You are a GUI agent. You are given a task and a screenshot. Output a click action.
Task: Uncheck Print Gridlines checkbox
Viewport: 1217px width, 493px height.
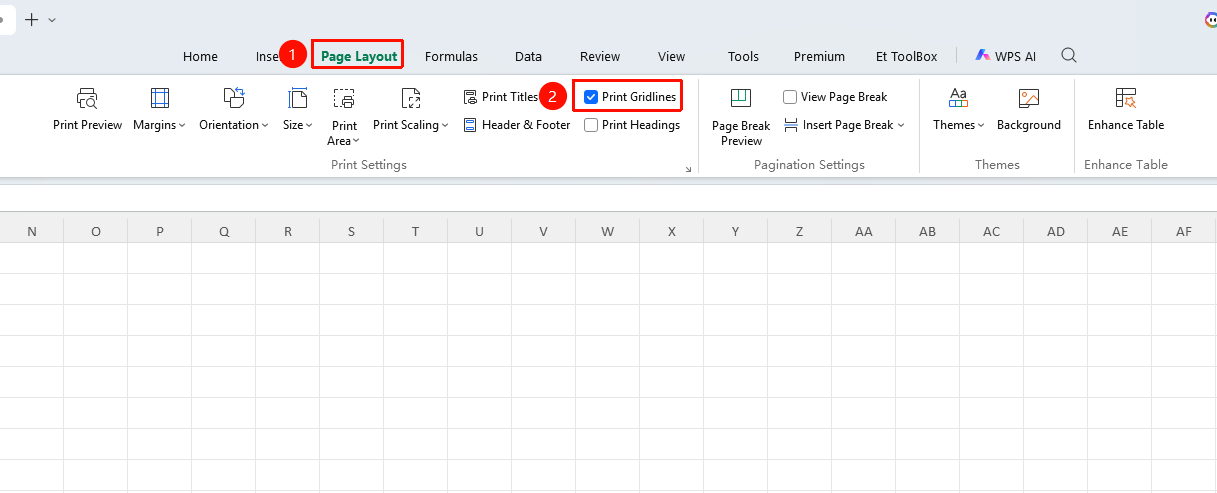tap(591, 97)
